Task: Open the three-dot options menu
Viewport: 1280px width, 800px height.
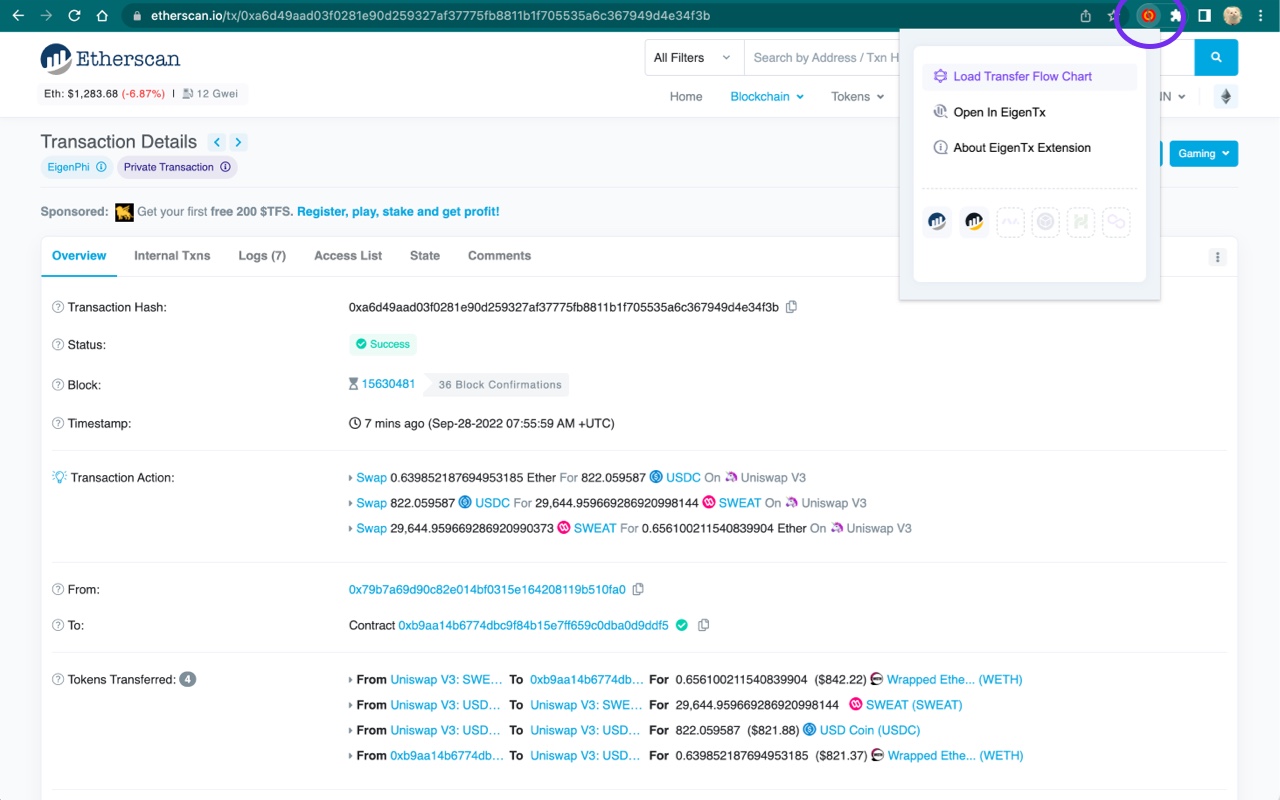Action: [x=1217, y=257]
